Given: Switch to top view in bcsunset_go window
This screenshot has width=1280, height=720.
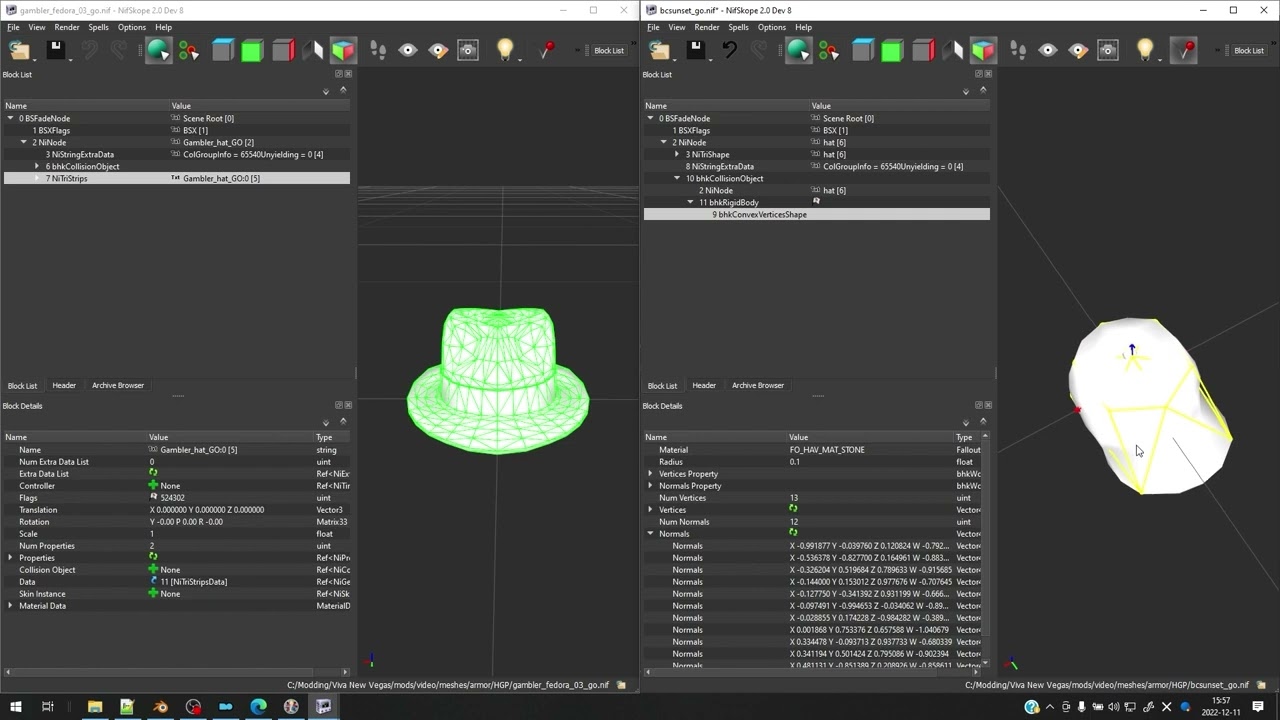Looking at the screenshot, I should [x=862, y=50].
